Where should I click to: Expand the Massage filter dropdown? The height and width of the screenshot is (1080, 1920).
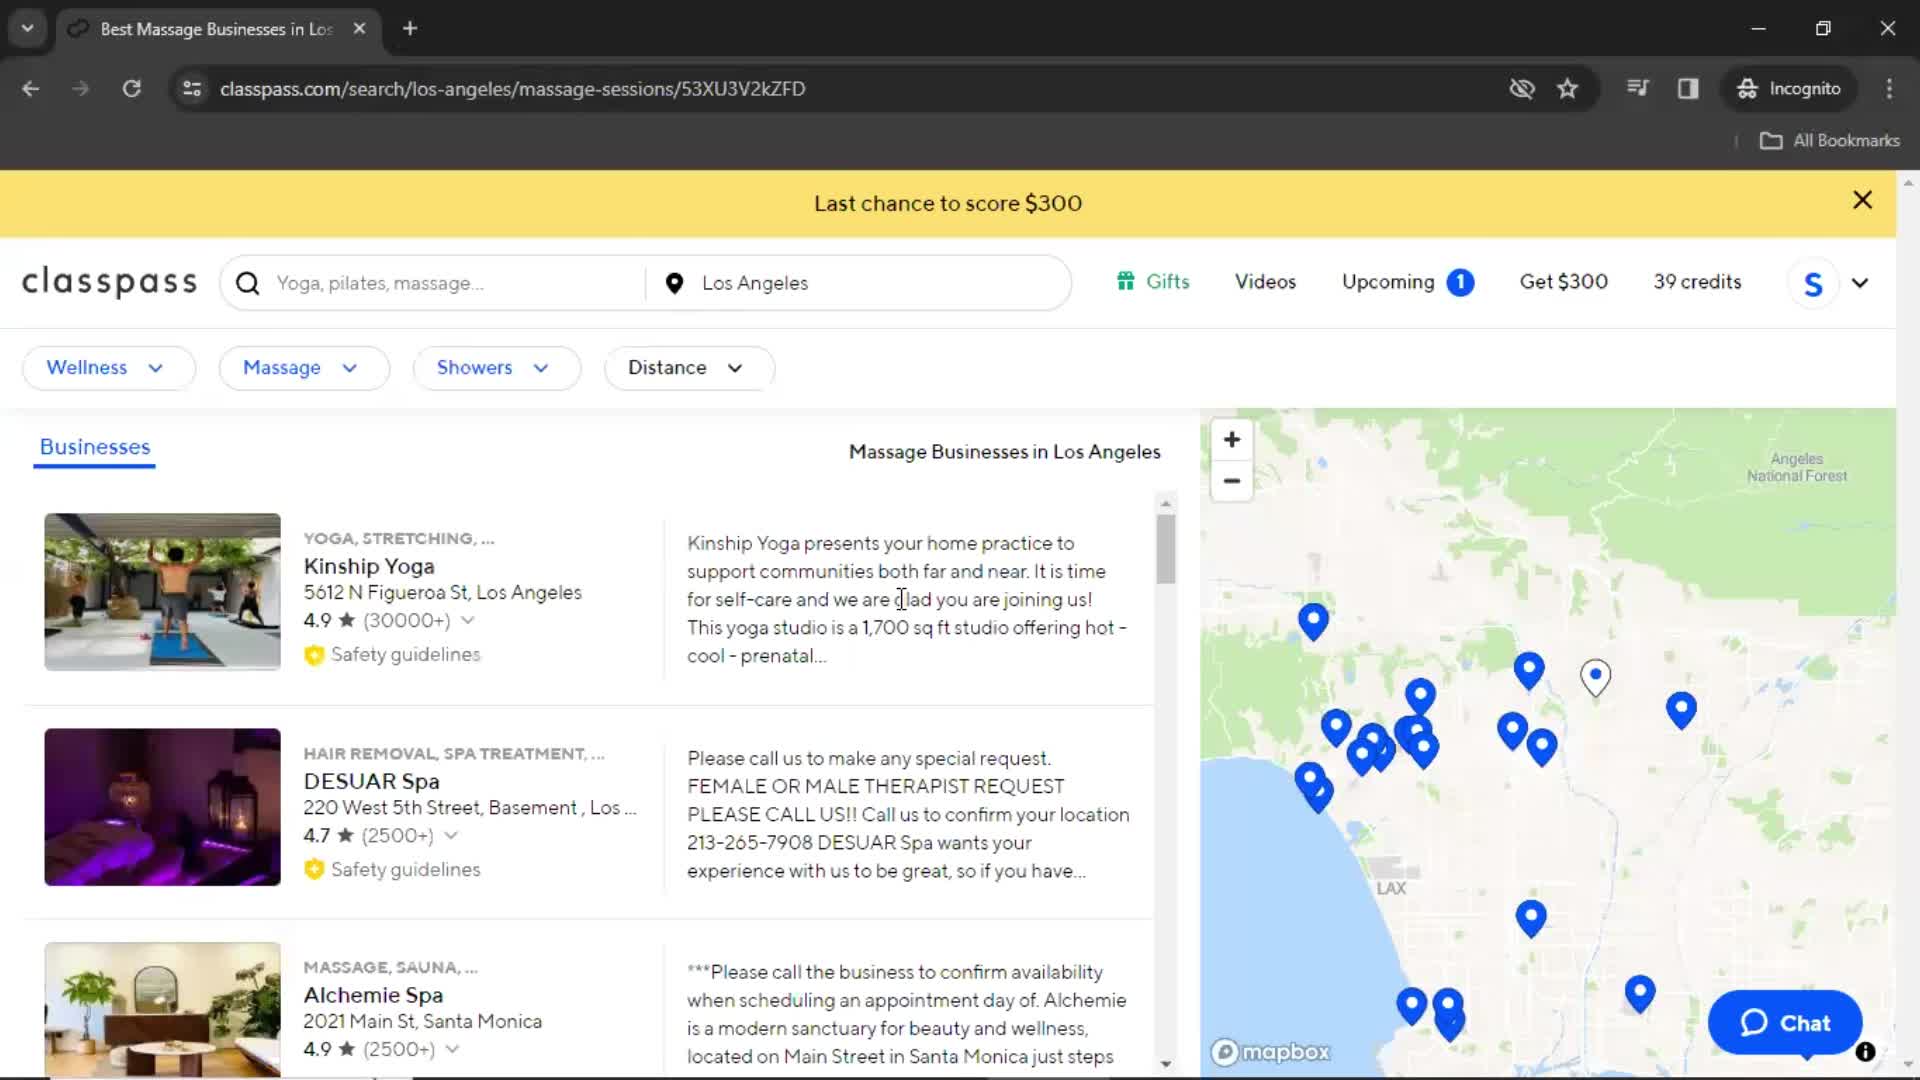pyautogui.click(x=304, y=368)
